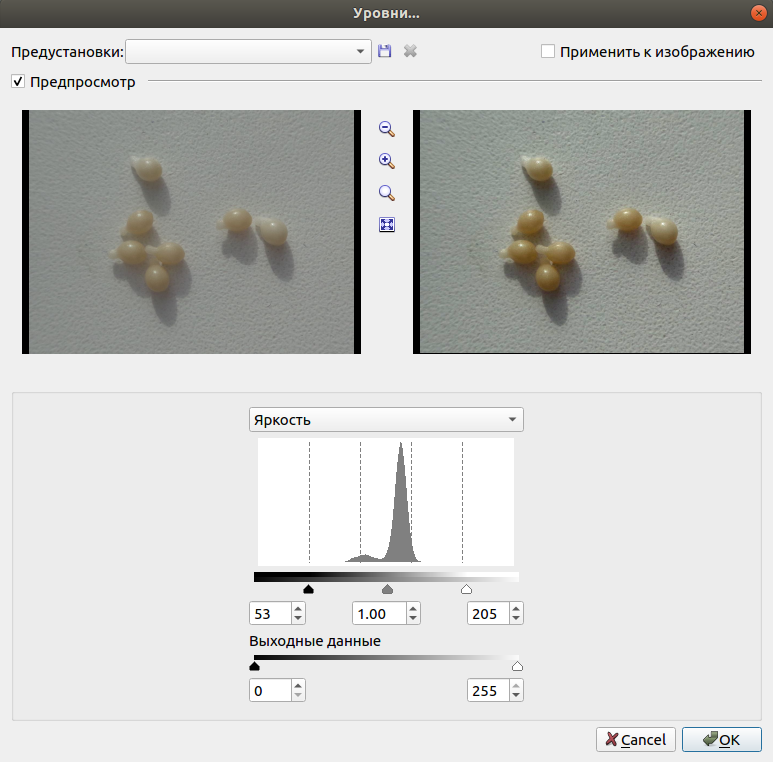The image size is (773, 762).
Task: Click the black input level slider handle
Action: (x=308, y=590)
